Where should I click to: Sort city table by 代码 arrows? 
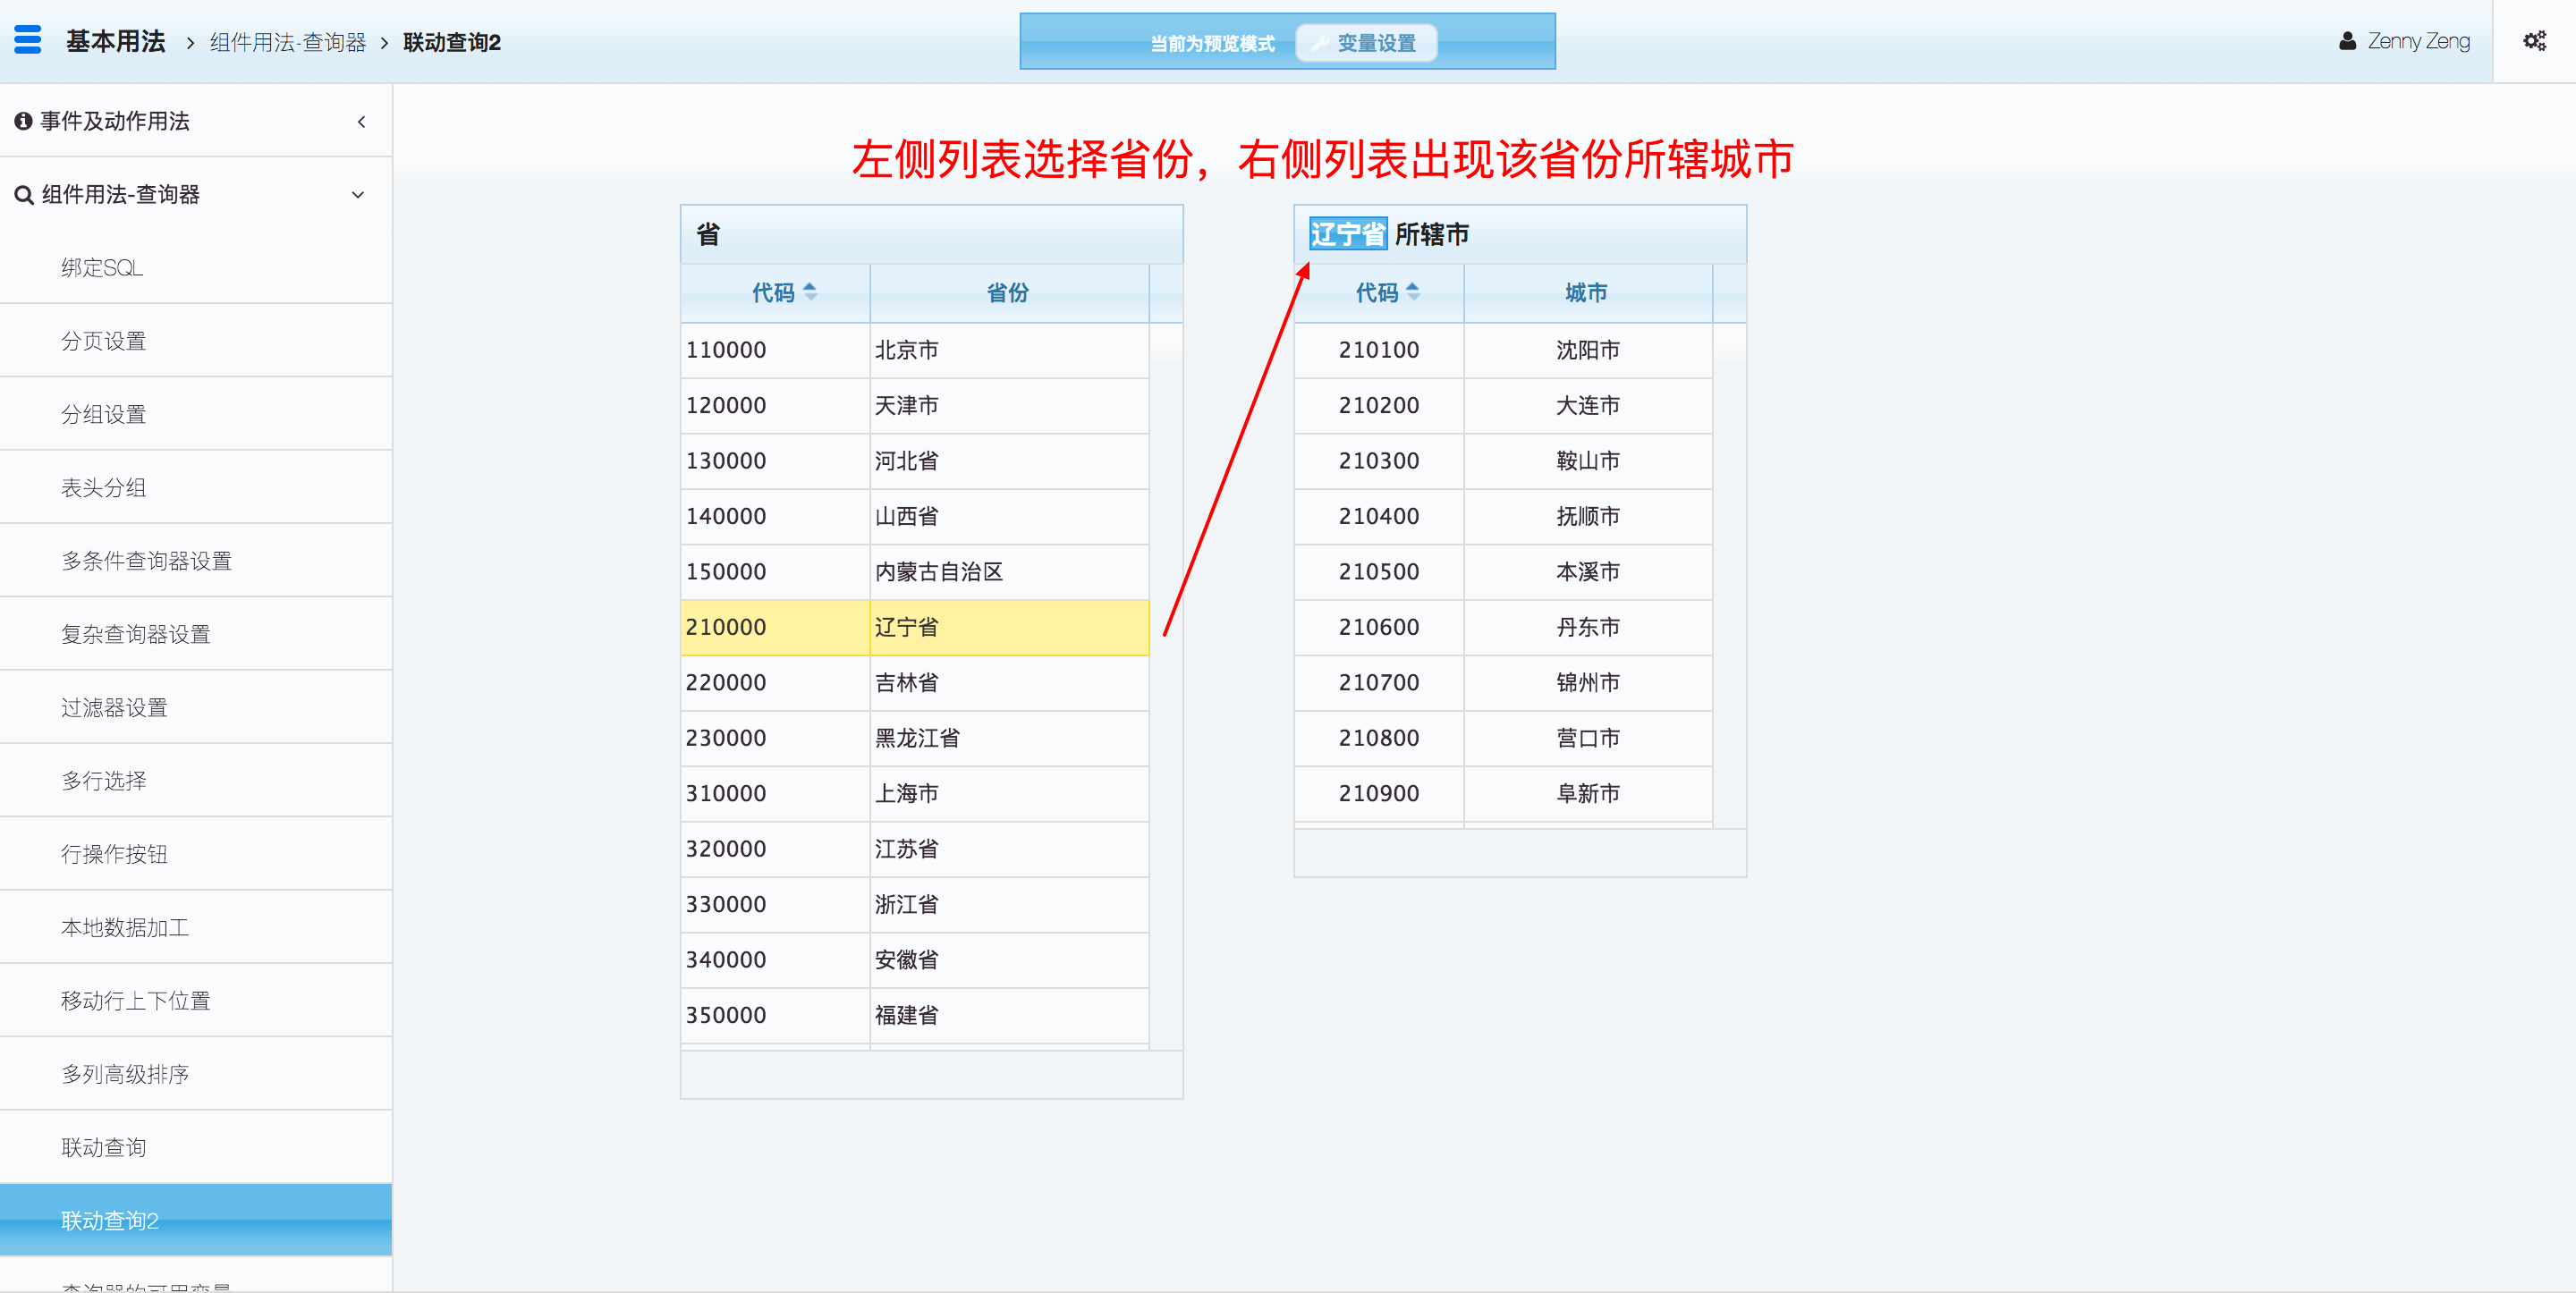[x=1412, y=292]
